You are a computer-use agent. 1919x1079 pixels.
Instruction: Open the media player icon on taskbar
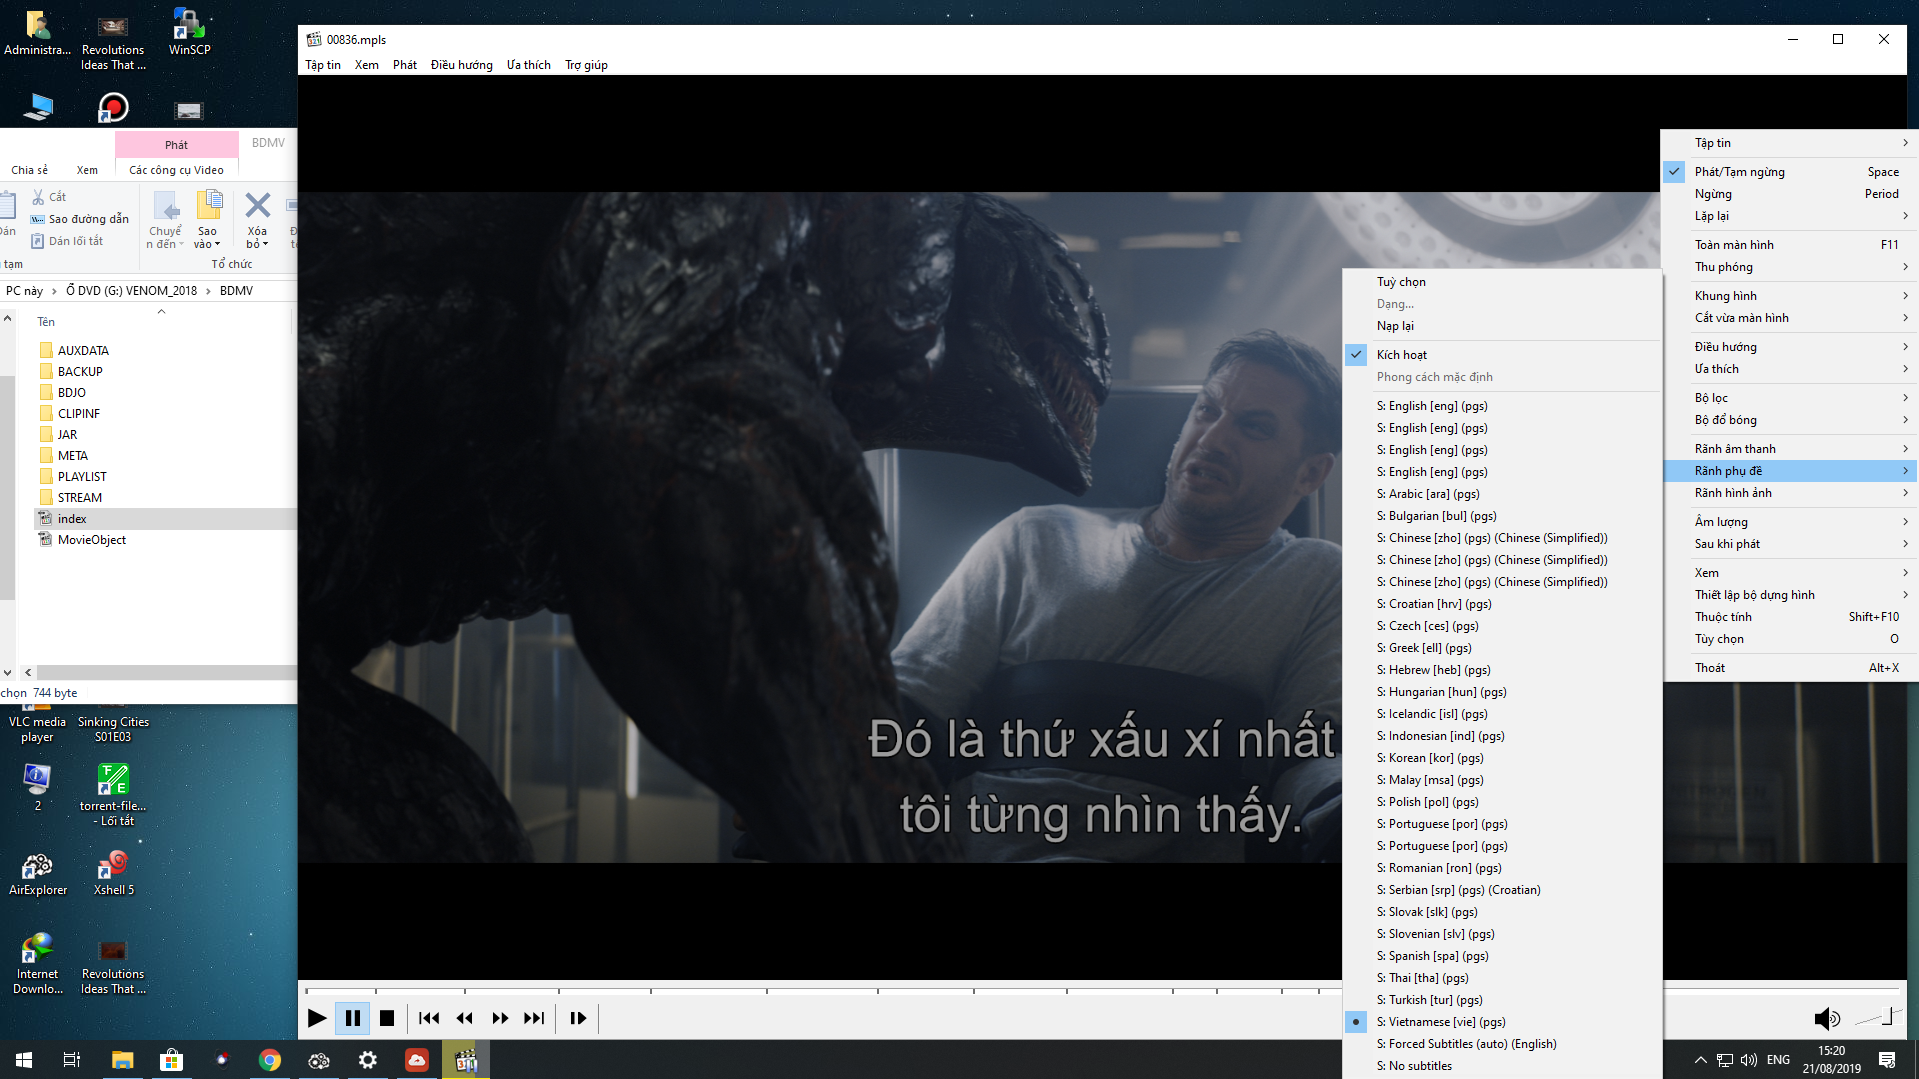[466, 1060]
